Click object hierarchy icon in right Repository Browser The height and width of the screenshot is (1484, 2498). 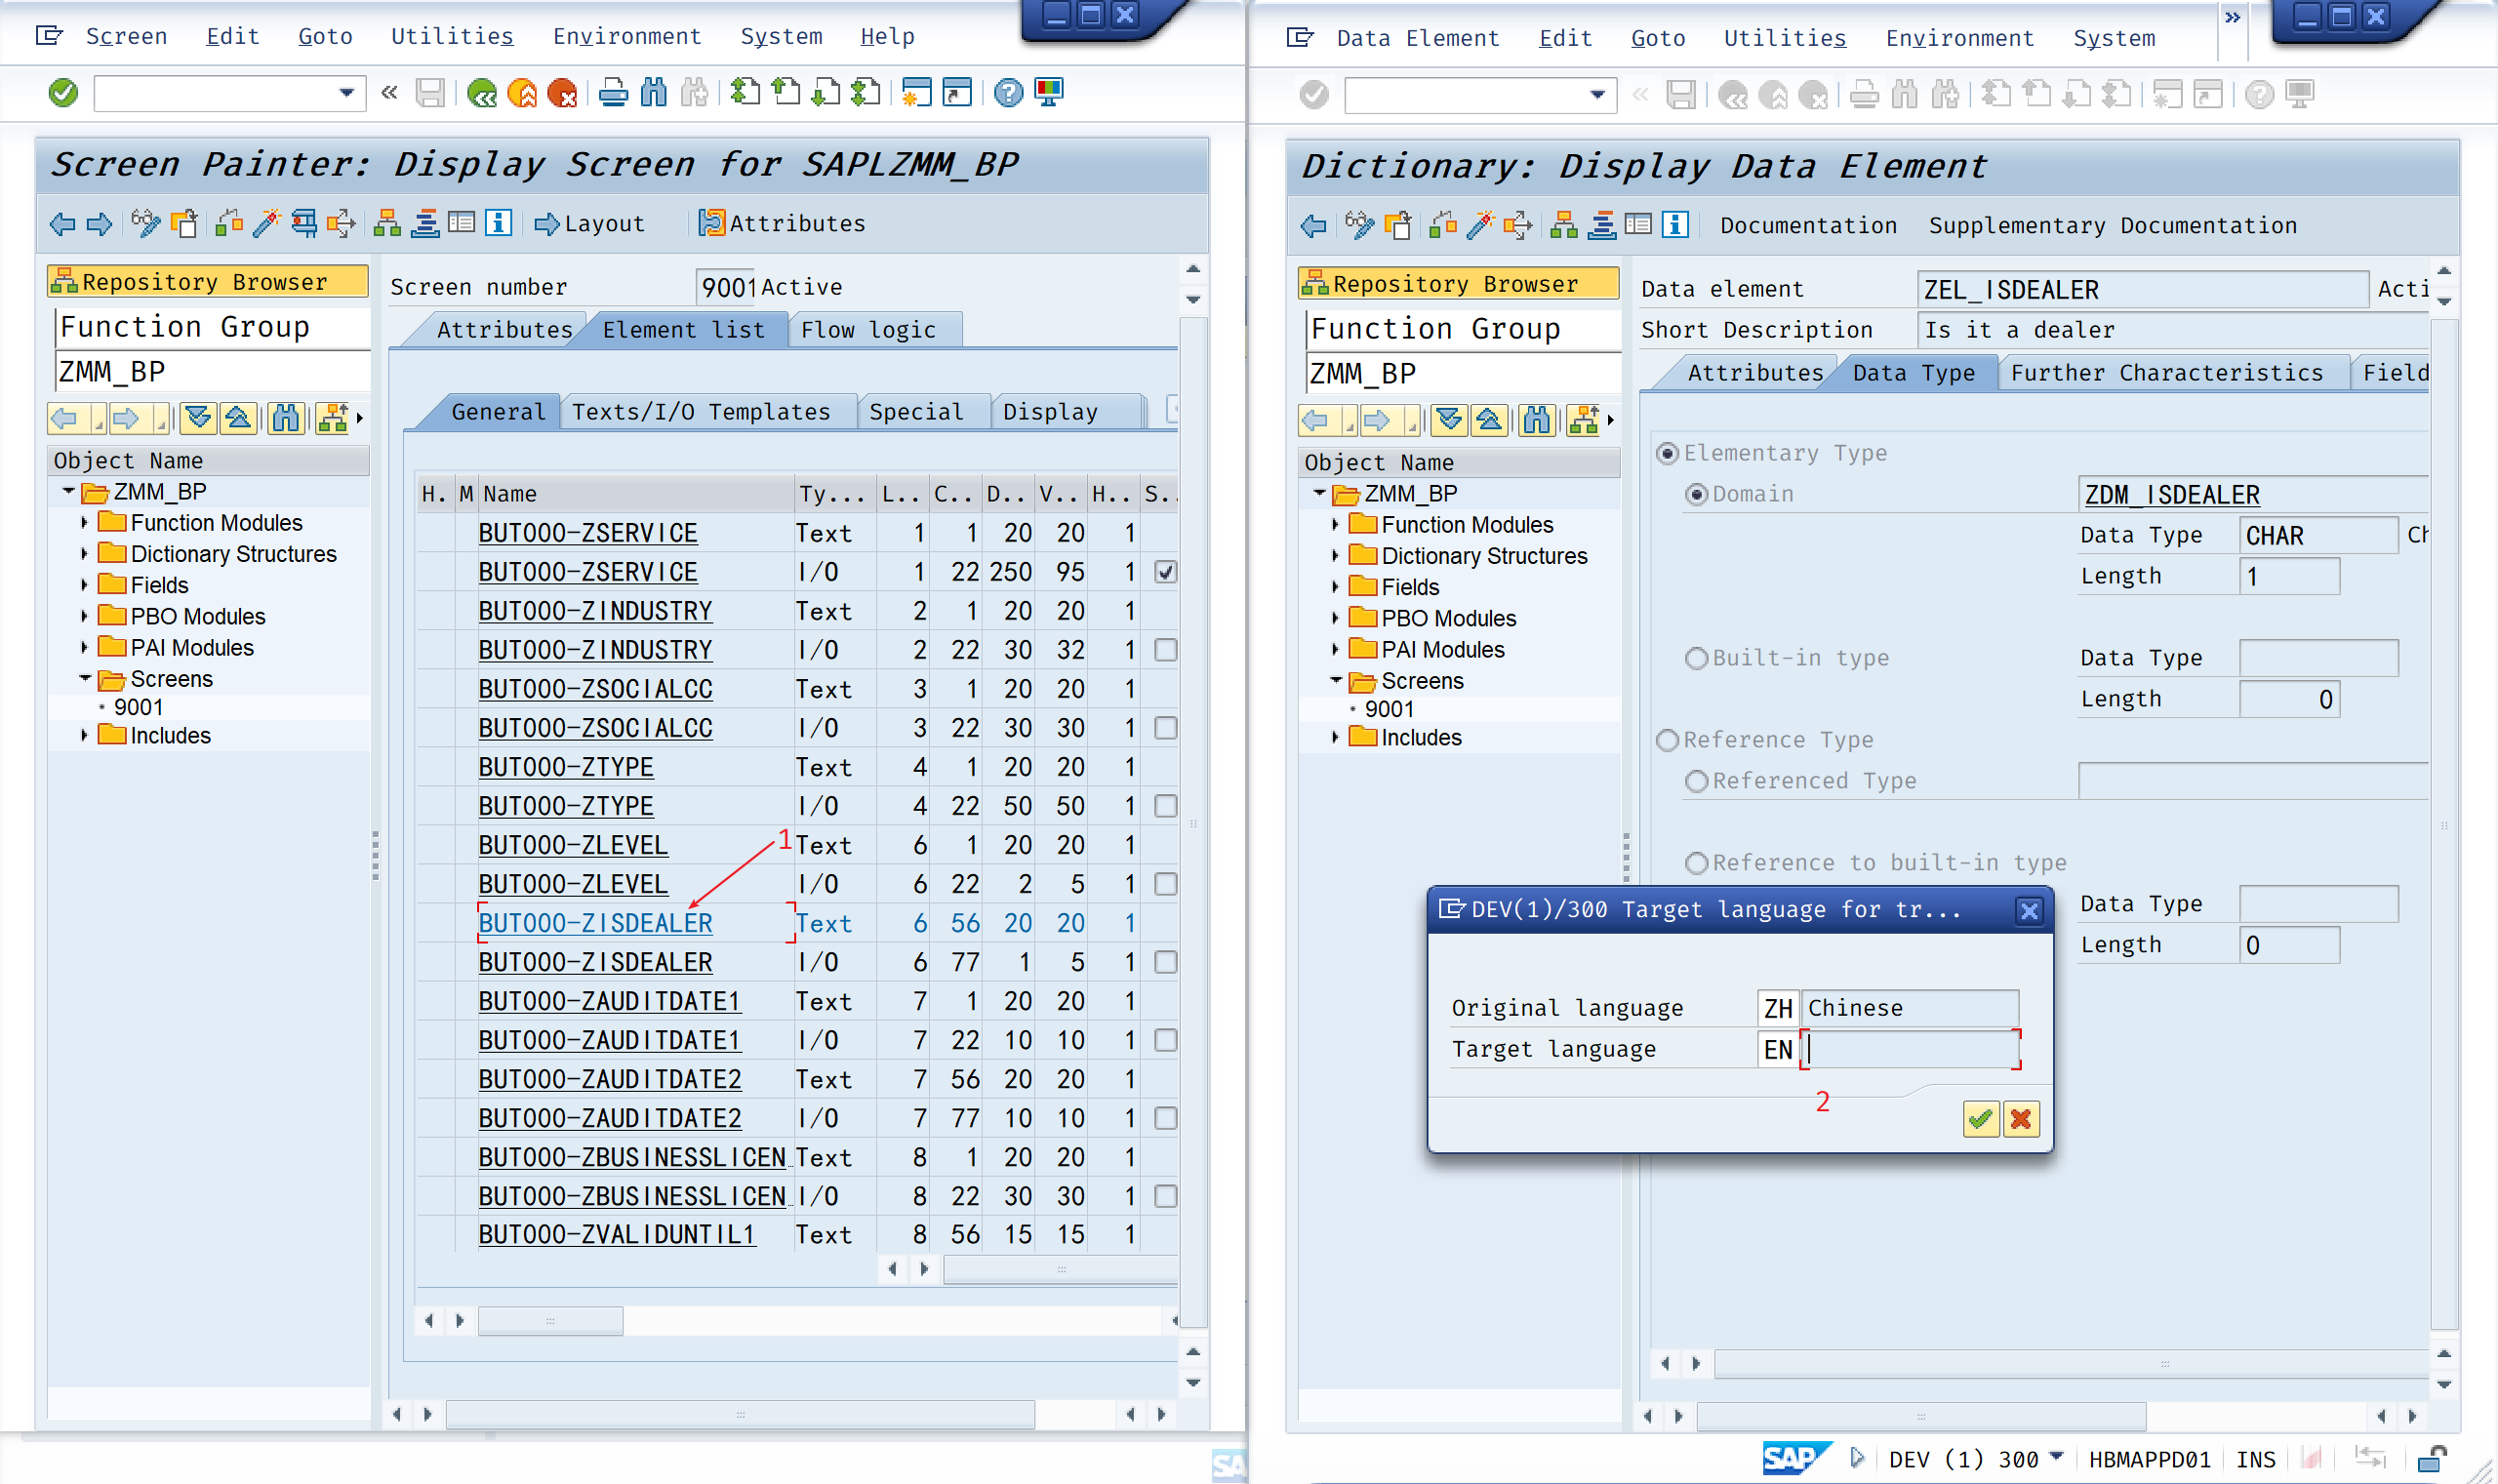click(1583, 420)
